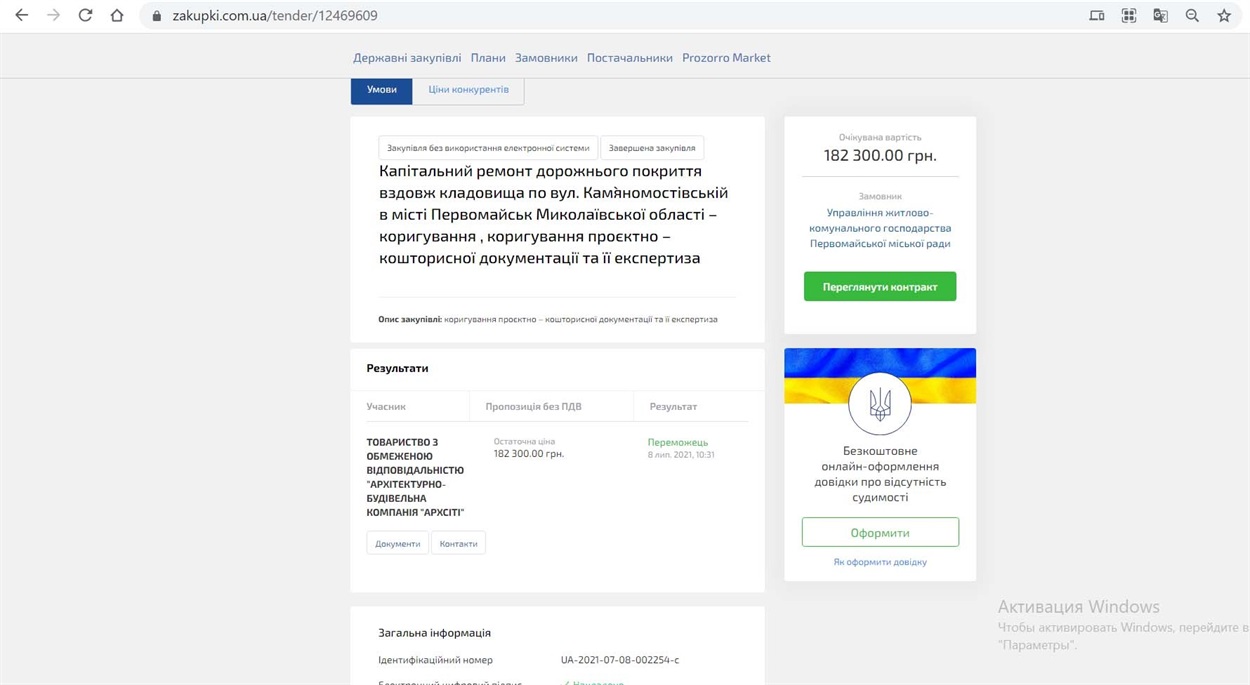Open customer link Управління житлово-комунального господарства
This screenshot has width=1250, height=685.
pyautogui.click(x=880, y=228)
